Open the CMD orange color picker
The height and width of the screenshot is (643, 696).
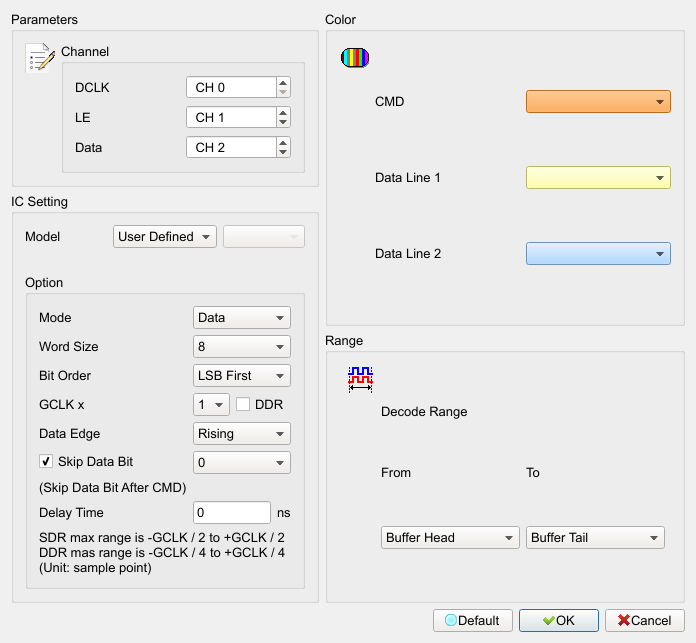[598, 102]
